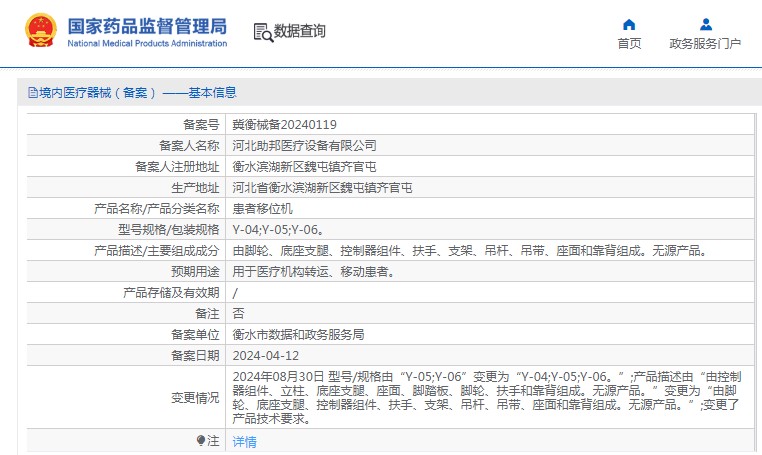Select the value 用于医疗机构转运、移动患者。
The image size is (762, 455).
pyautogui.click(x=314, y=272)
